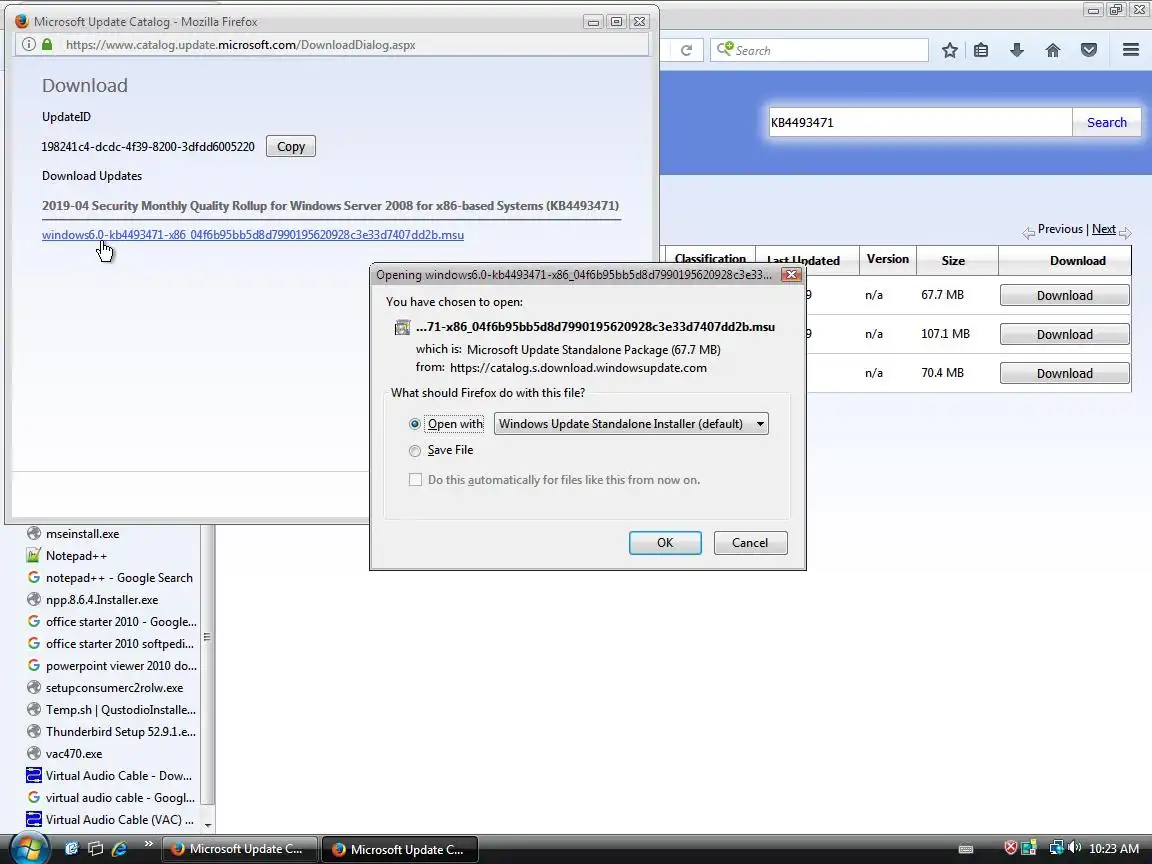Click the network tray icon
The height and width of the screenshot is (864, 1152).
[x=1056, y=848]
